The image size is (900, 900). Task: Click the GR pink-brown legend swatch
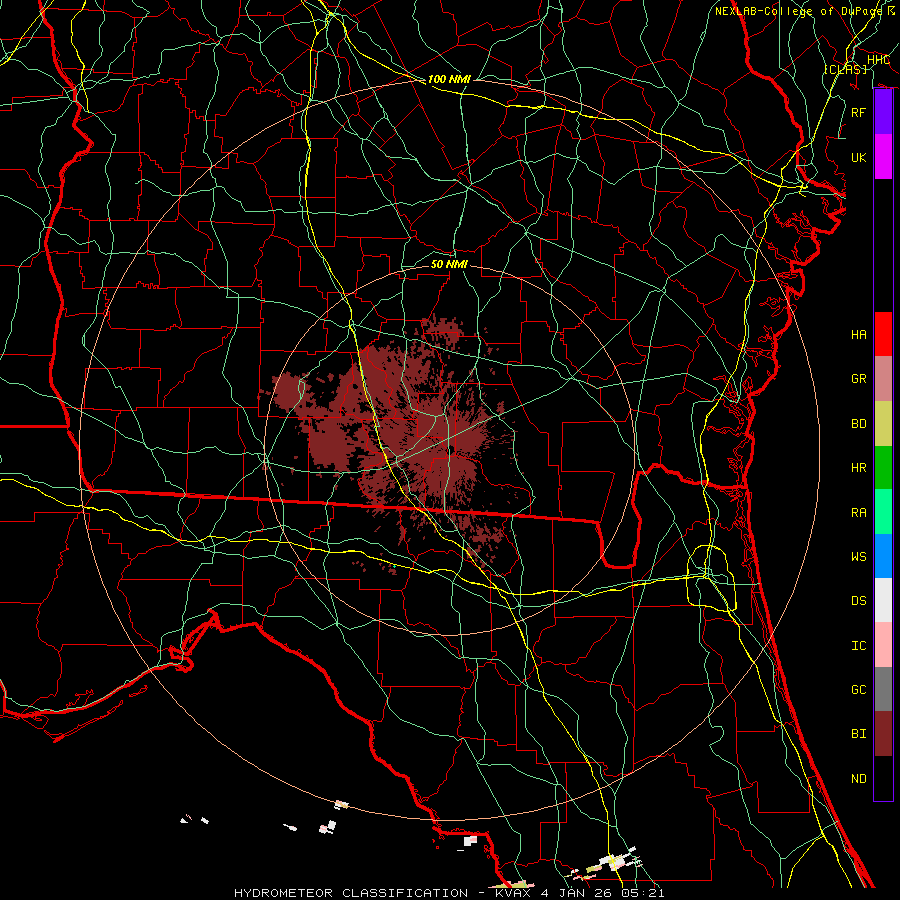[x=883, y=378]
